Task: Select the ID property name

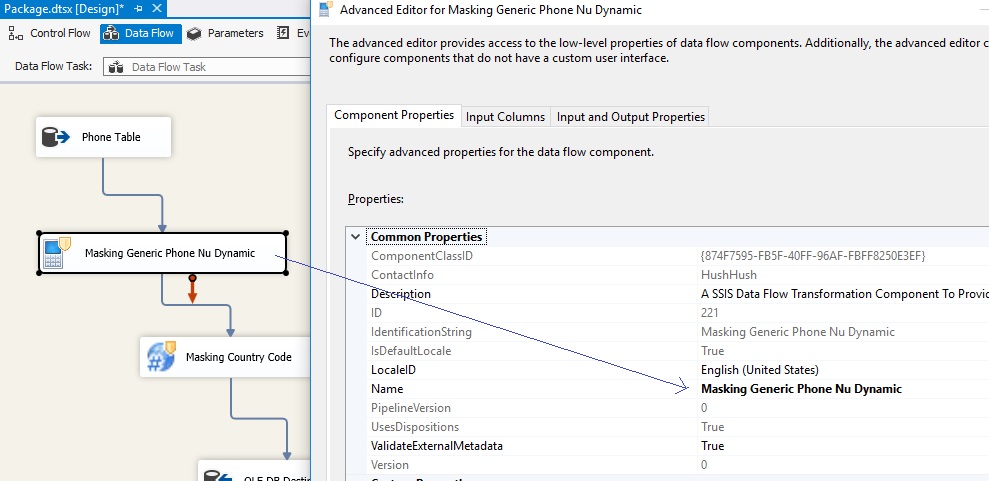Action: 377,313
